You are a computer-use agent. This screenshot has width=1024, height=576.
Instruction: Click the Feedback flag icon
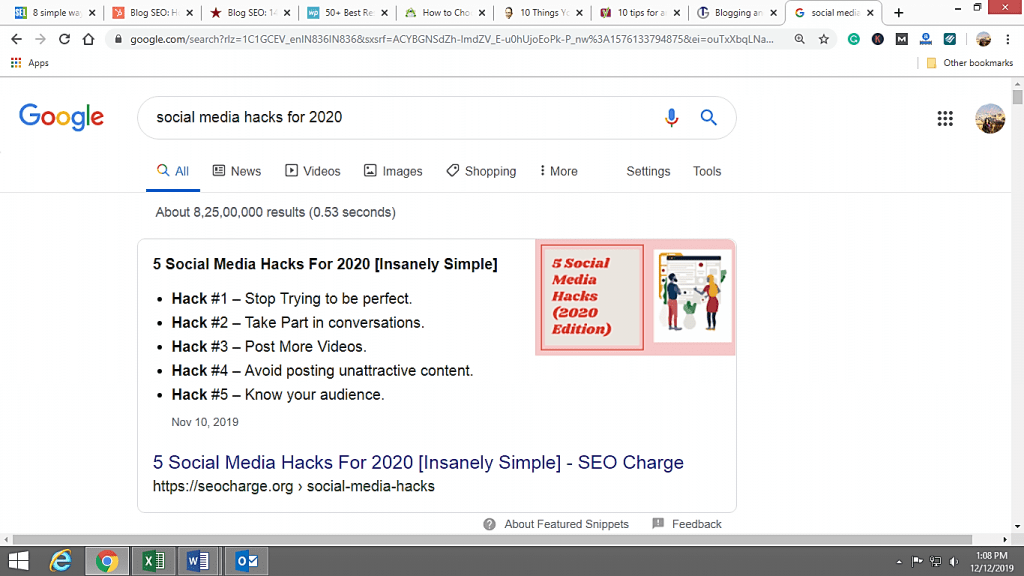[658, 524]
